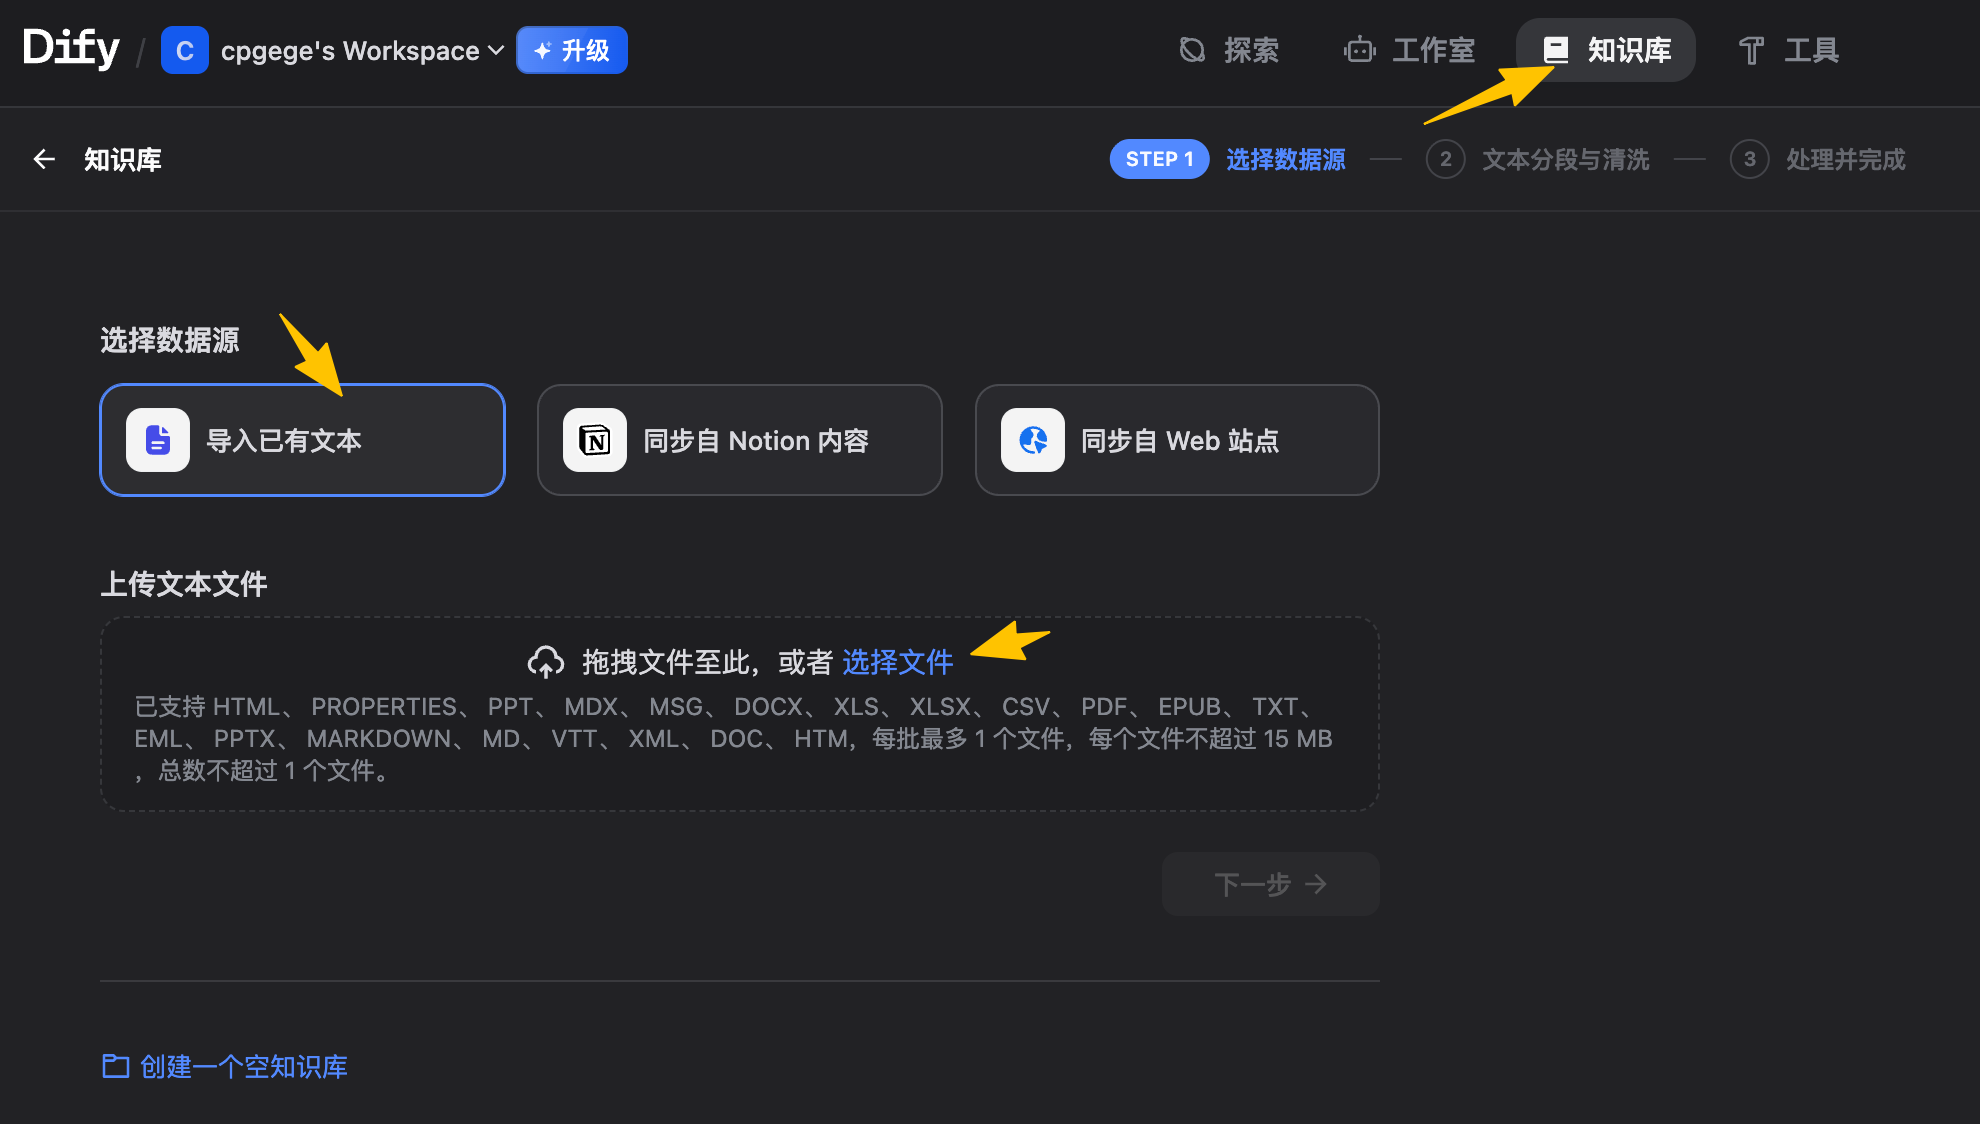Click the Notion logo icon
Image resolution: width=1980 pixels, height=1124 pixels.
click(595, 440)
